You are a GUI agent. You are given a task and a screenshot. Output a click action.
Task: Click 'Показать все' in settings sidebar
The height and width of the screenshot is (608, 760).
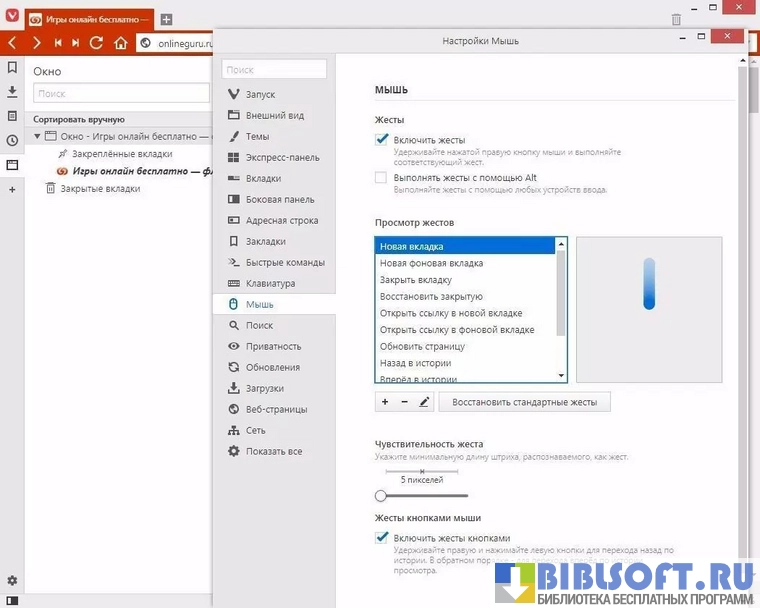point(273,451)
